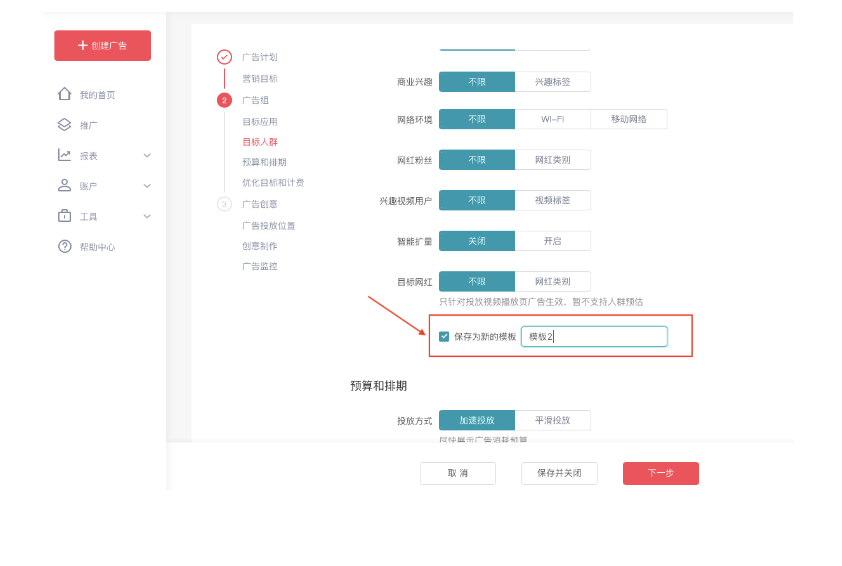Open 帮助中心 question mark icon

(x=65, y=246)
